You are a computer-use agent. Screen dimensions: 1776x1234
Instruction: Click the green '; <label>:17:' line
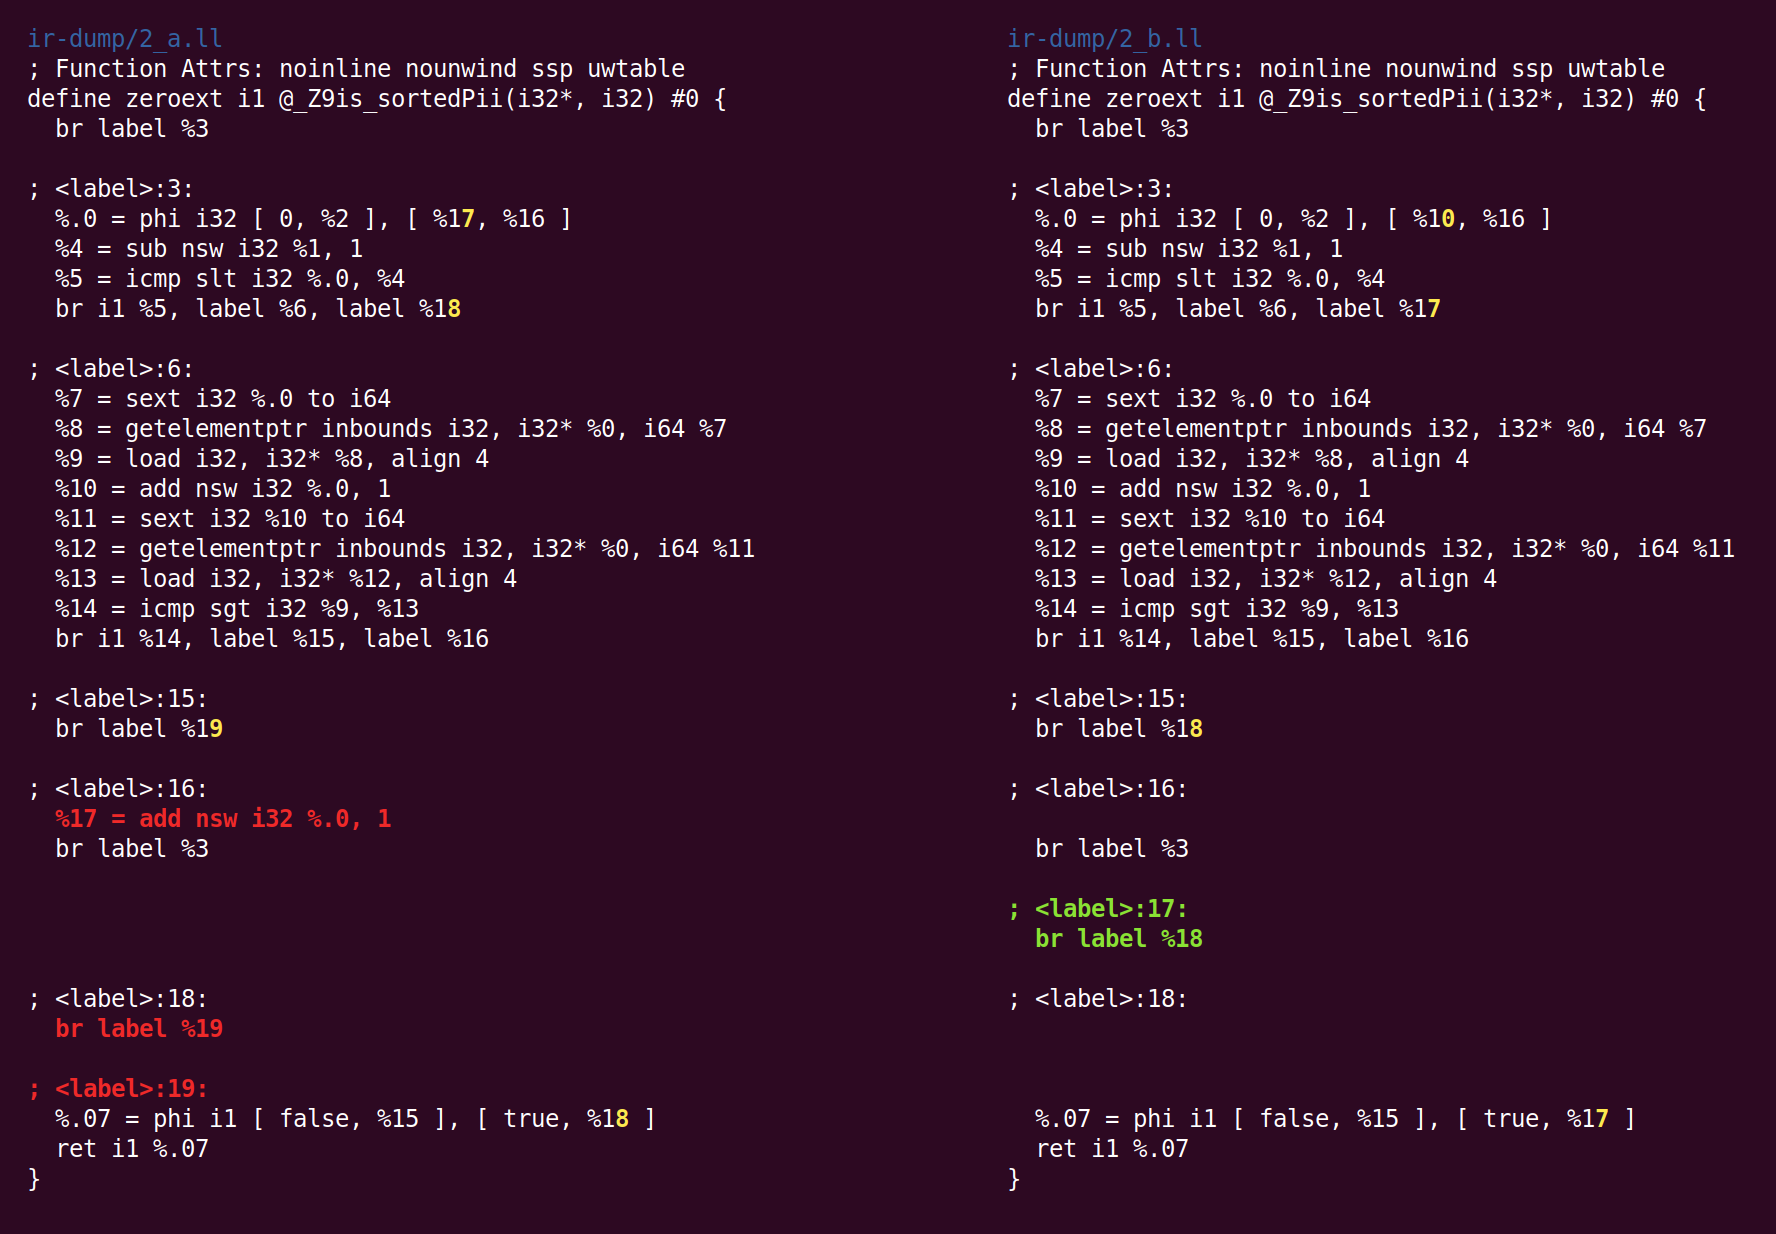pyautogui.click(x=1098, y=909)
